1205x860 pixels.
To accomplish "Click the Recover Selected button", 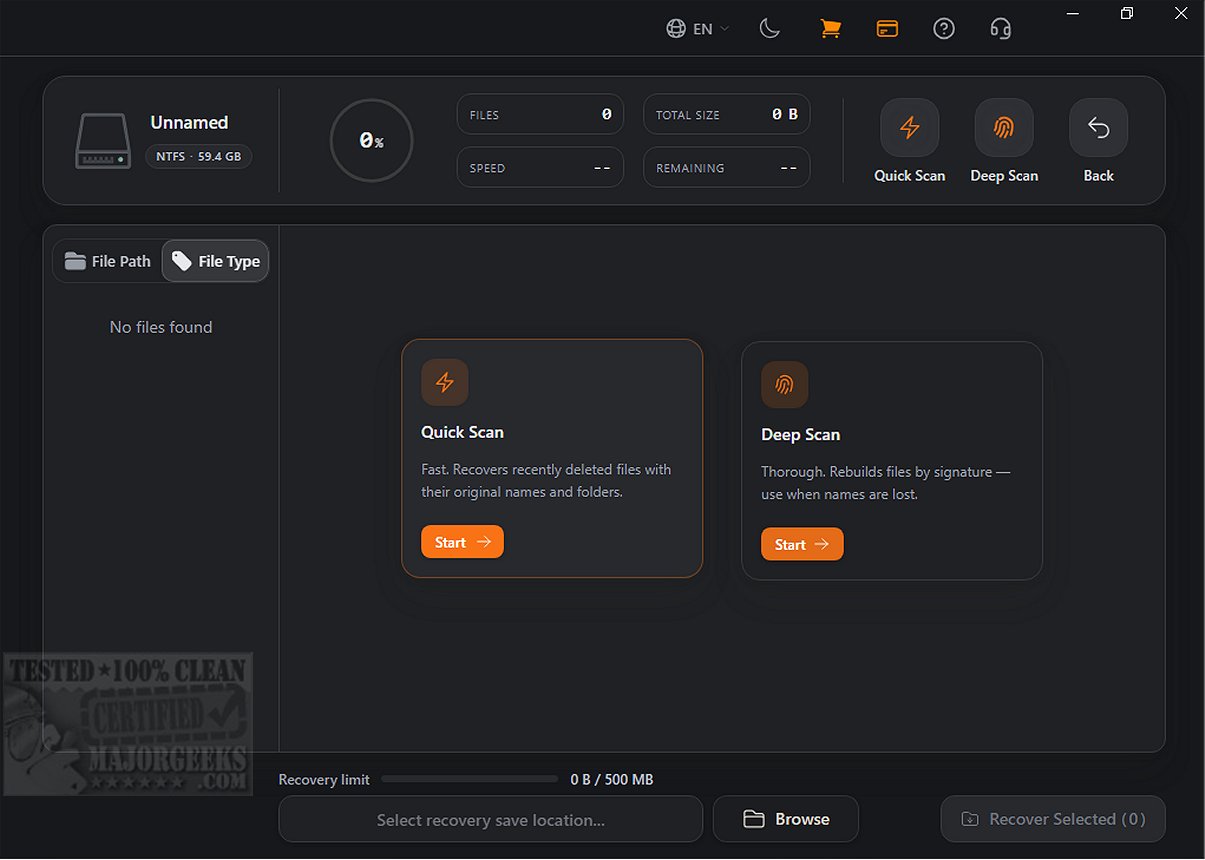I will (x=1053, y=819).
